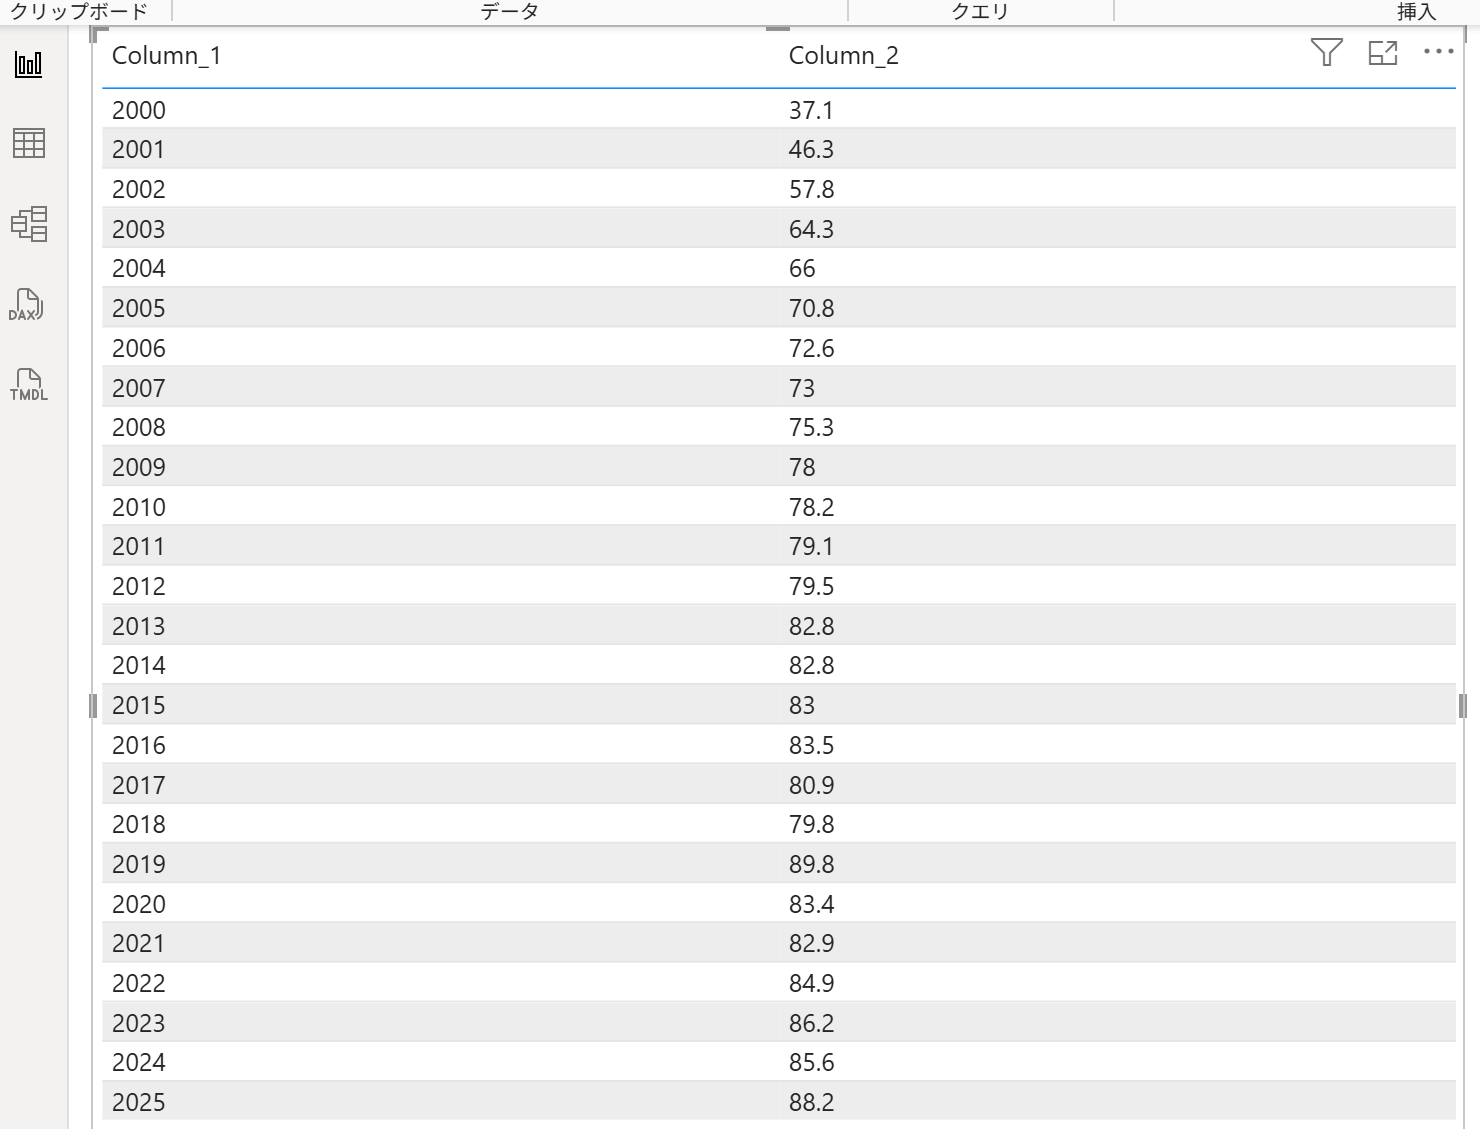
Task: Activate Focus mode on the table
Action: 1382,53
